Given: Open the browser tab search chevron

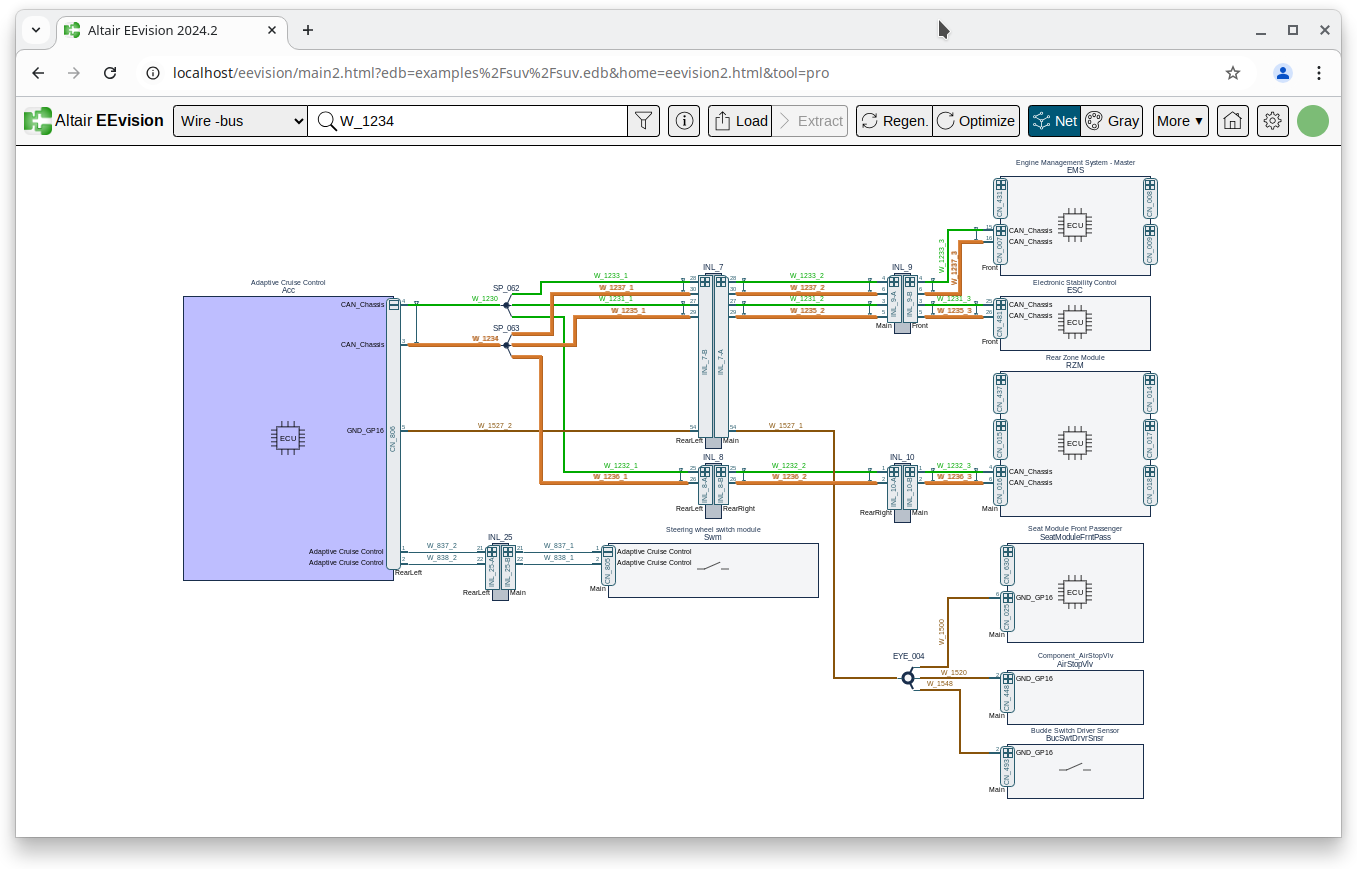Looking at the screenshot, I should pyautogui.click(x=36, y=30).
